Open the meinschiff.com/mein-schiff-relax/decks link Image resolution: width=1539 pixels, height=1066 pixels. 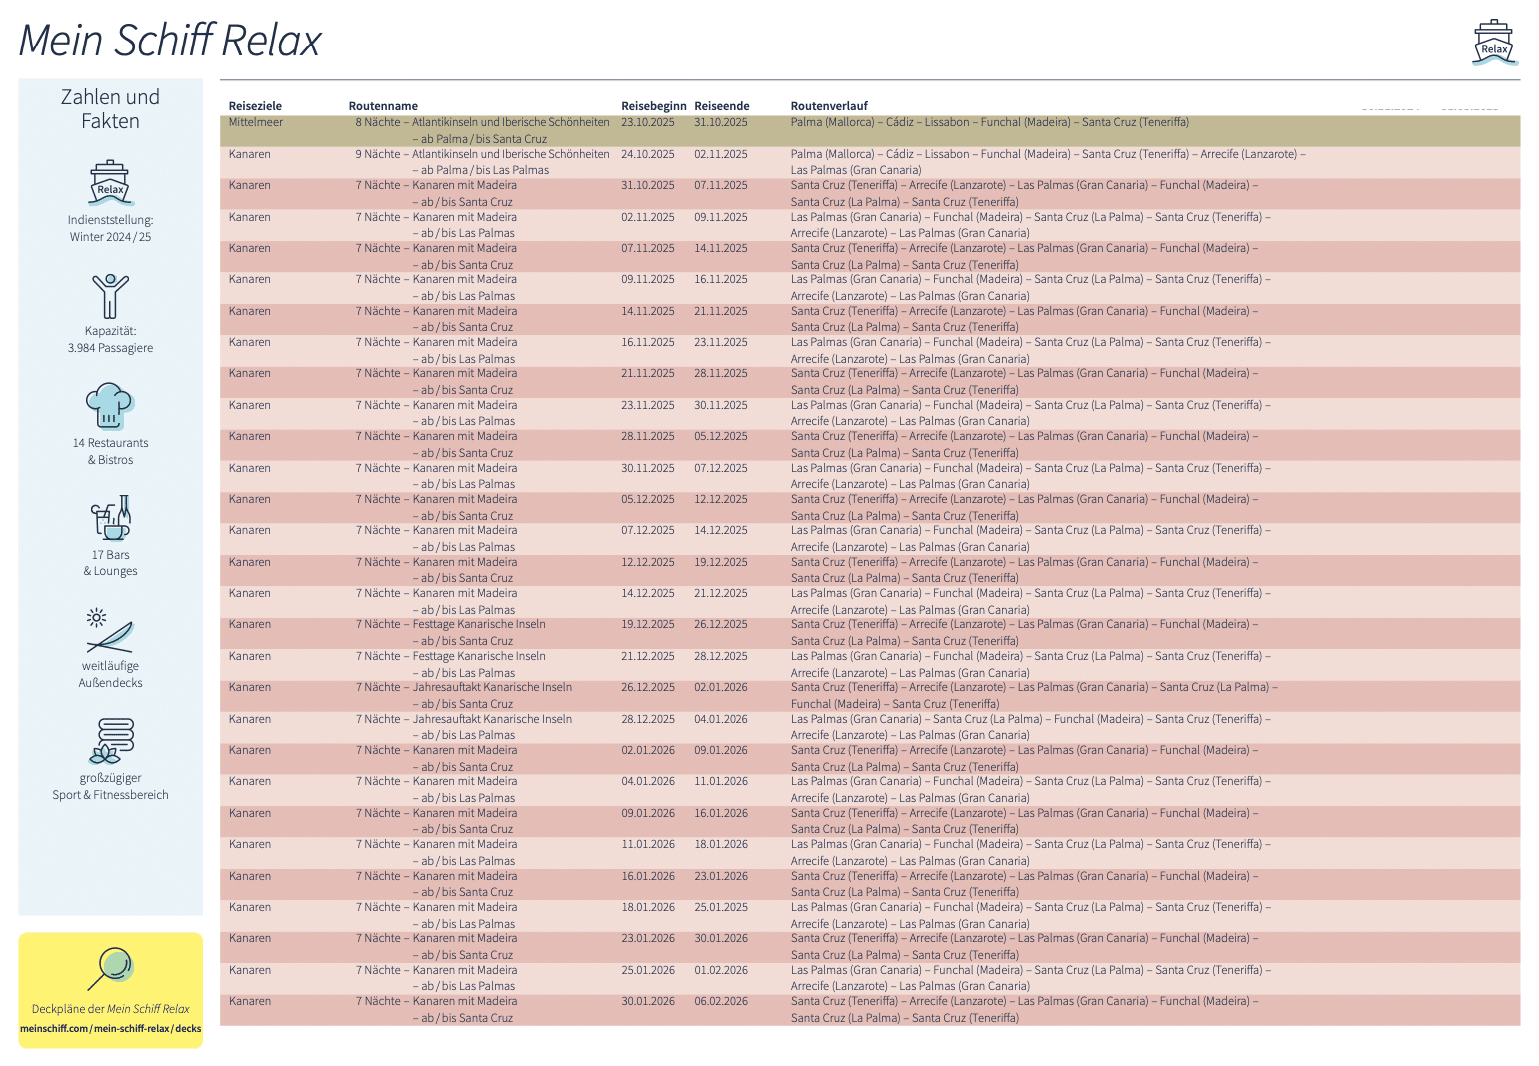tap(110, 1028)
